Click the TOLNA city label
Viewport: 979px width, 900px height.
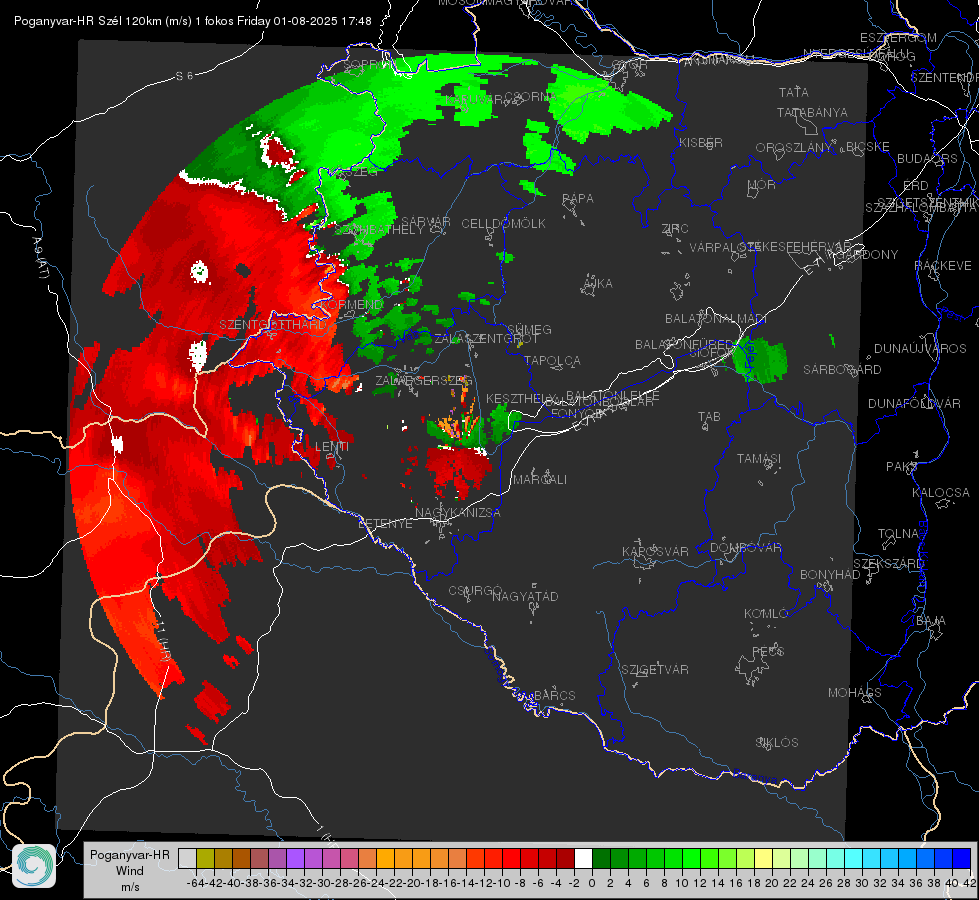pyautogui.click(x=898, y=534)
